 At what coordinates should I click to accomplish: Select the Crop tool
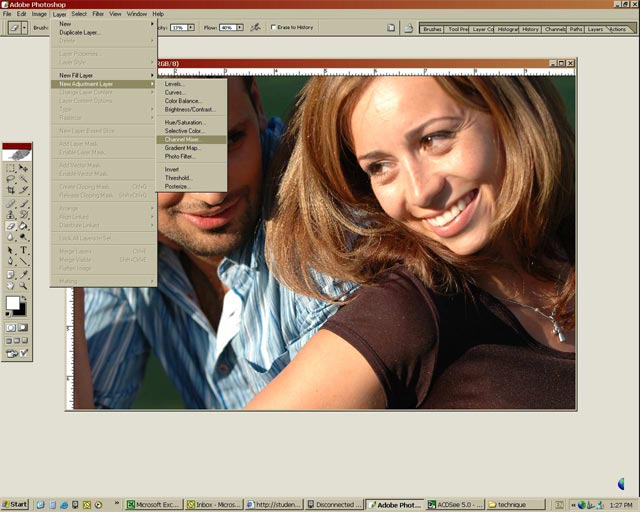pos(11,190)
